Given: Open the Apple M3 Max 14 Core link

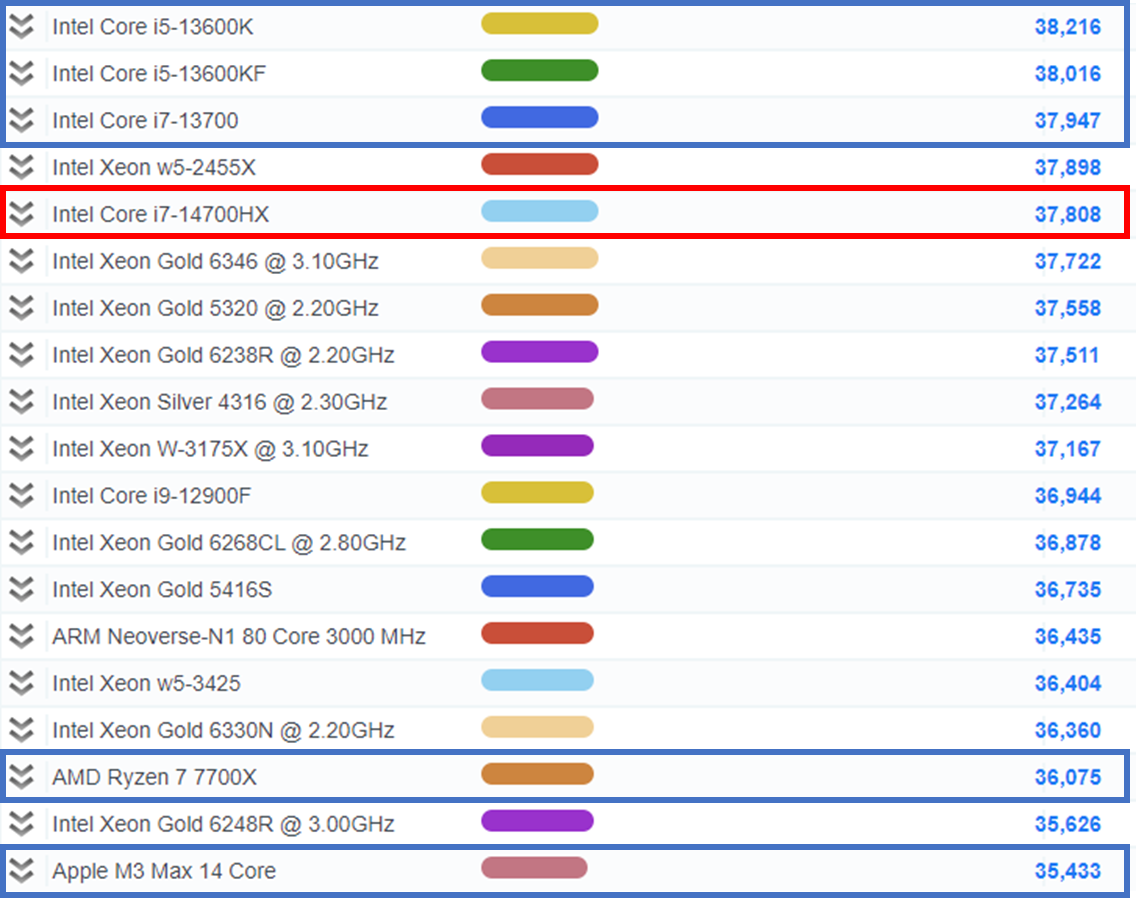Looking at the screenshot, I should click(164, 870).
